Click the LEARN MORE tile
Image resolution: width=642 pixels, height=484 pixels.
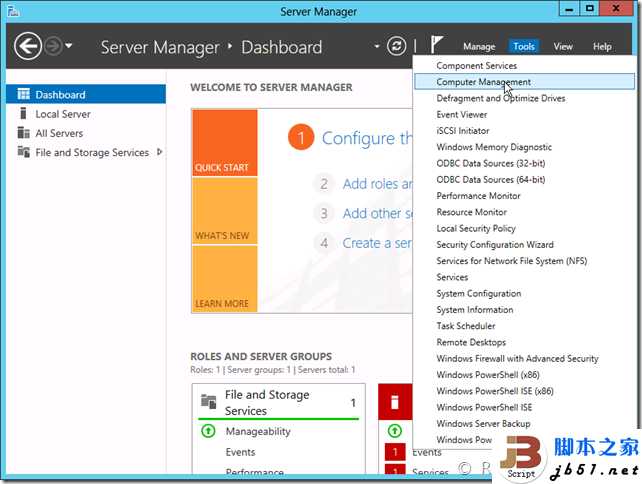[225, 279]
